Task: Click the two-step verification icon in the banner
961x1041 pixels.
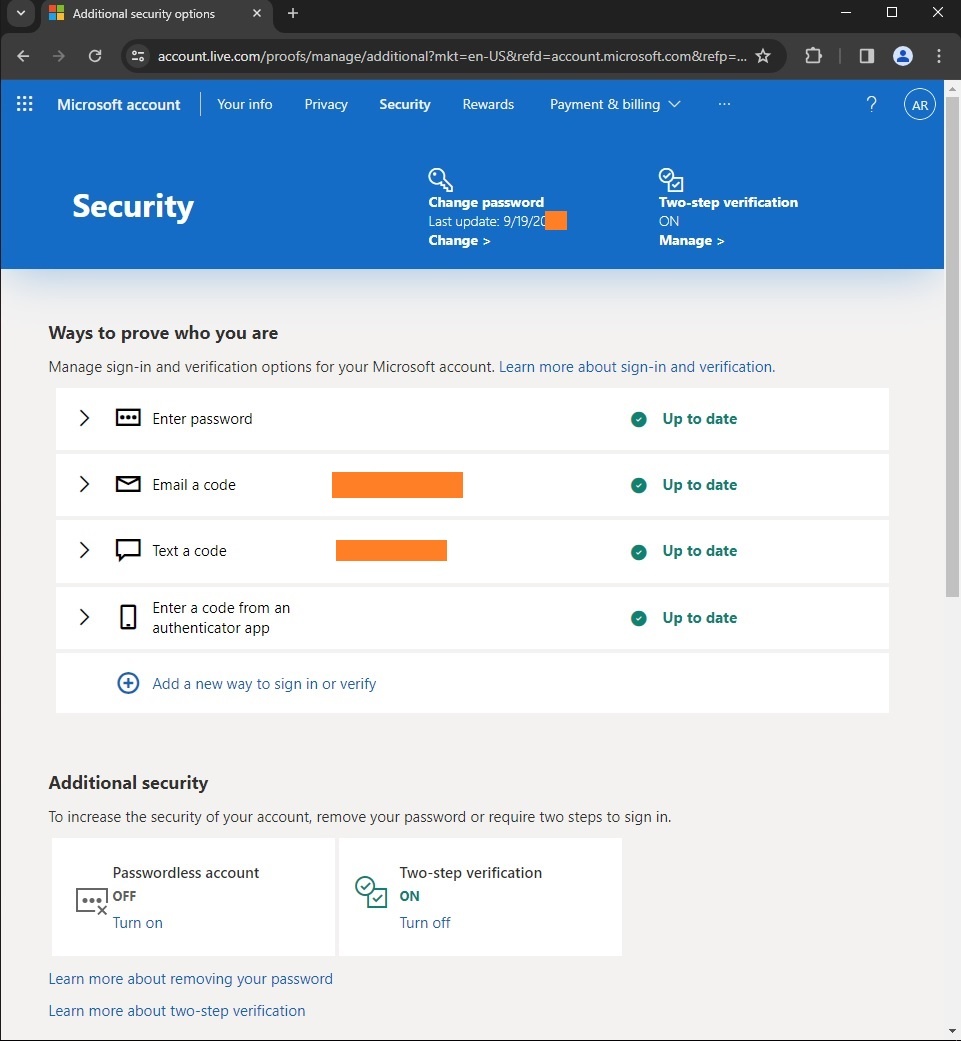Action: tap(671, 179)
